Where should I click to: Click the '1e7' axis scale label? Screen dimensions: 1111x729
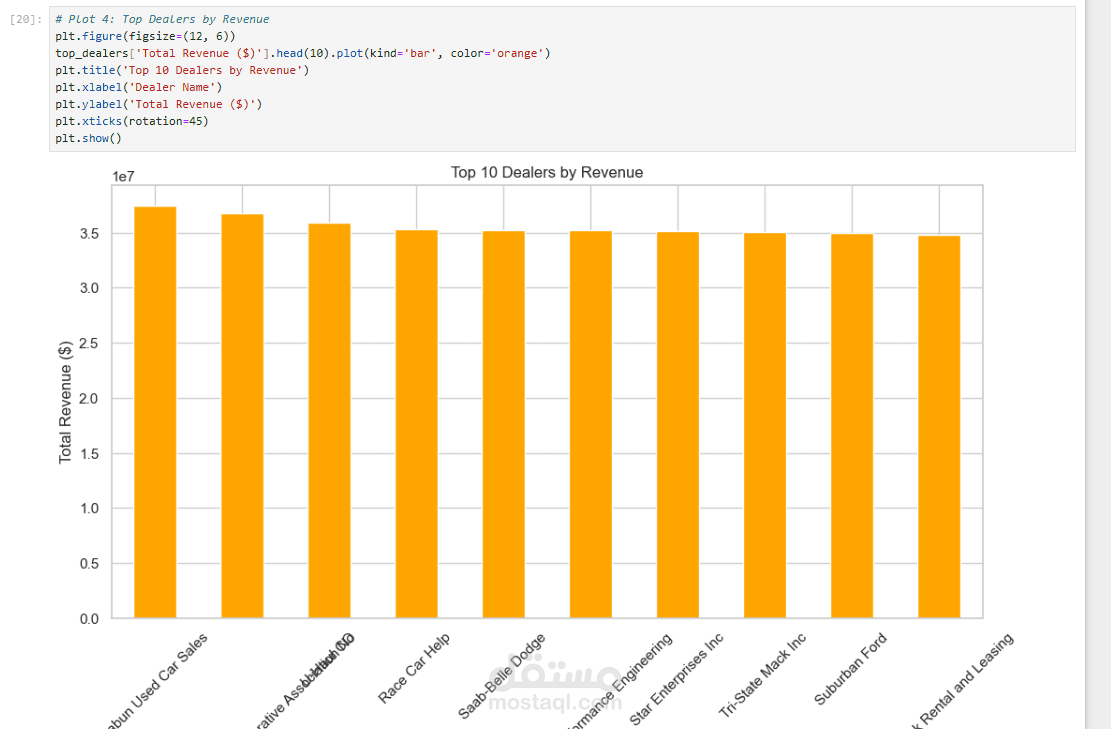[x=123, y=176]
